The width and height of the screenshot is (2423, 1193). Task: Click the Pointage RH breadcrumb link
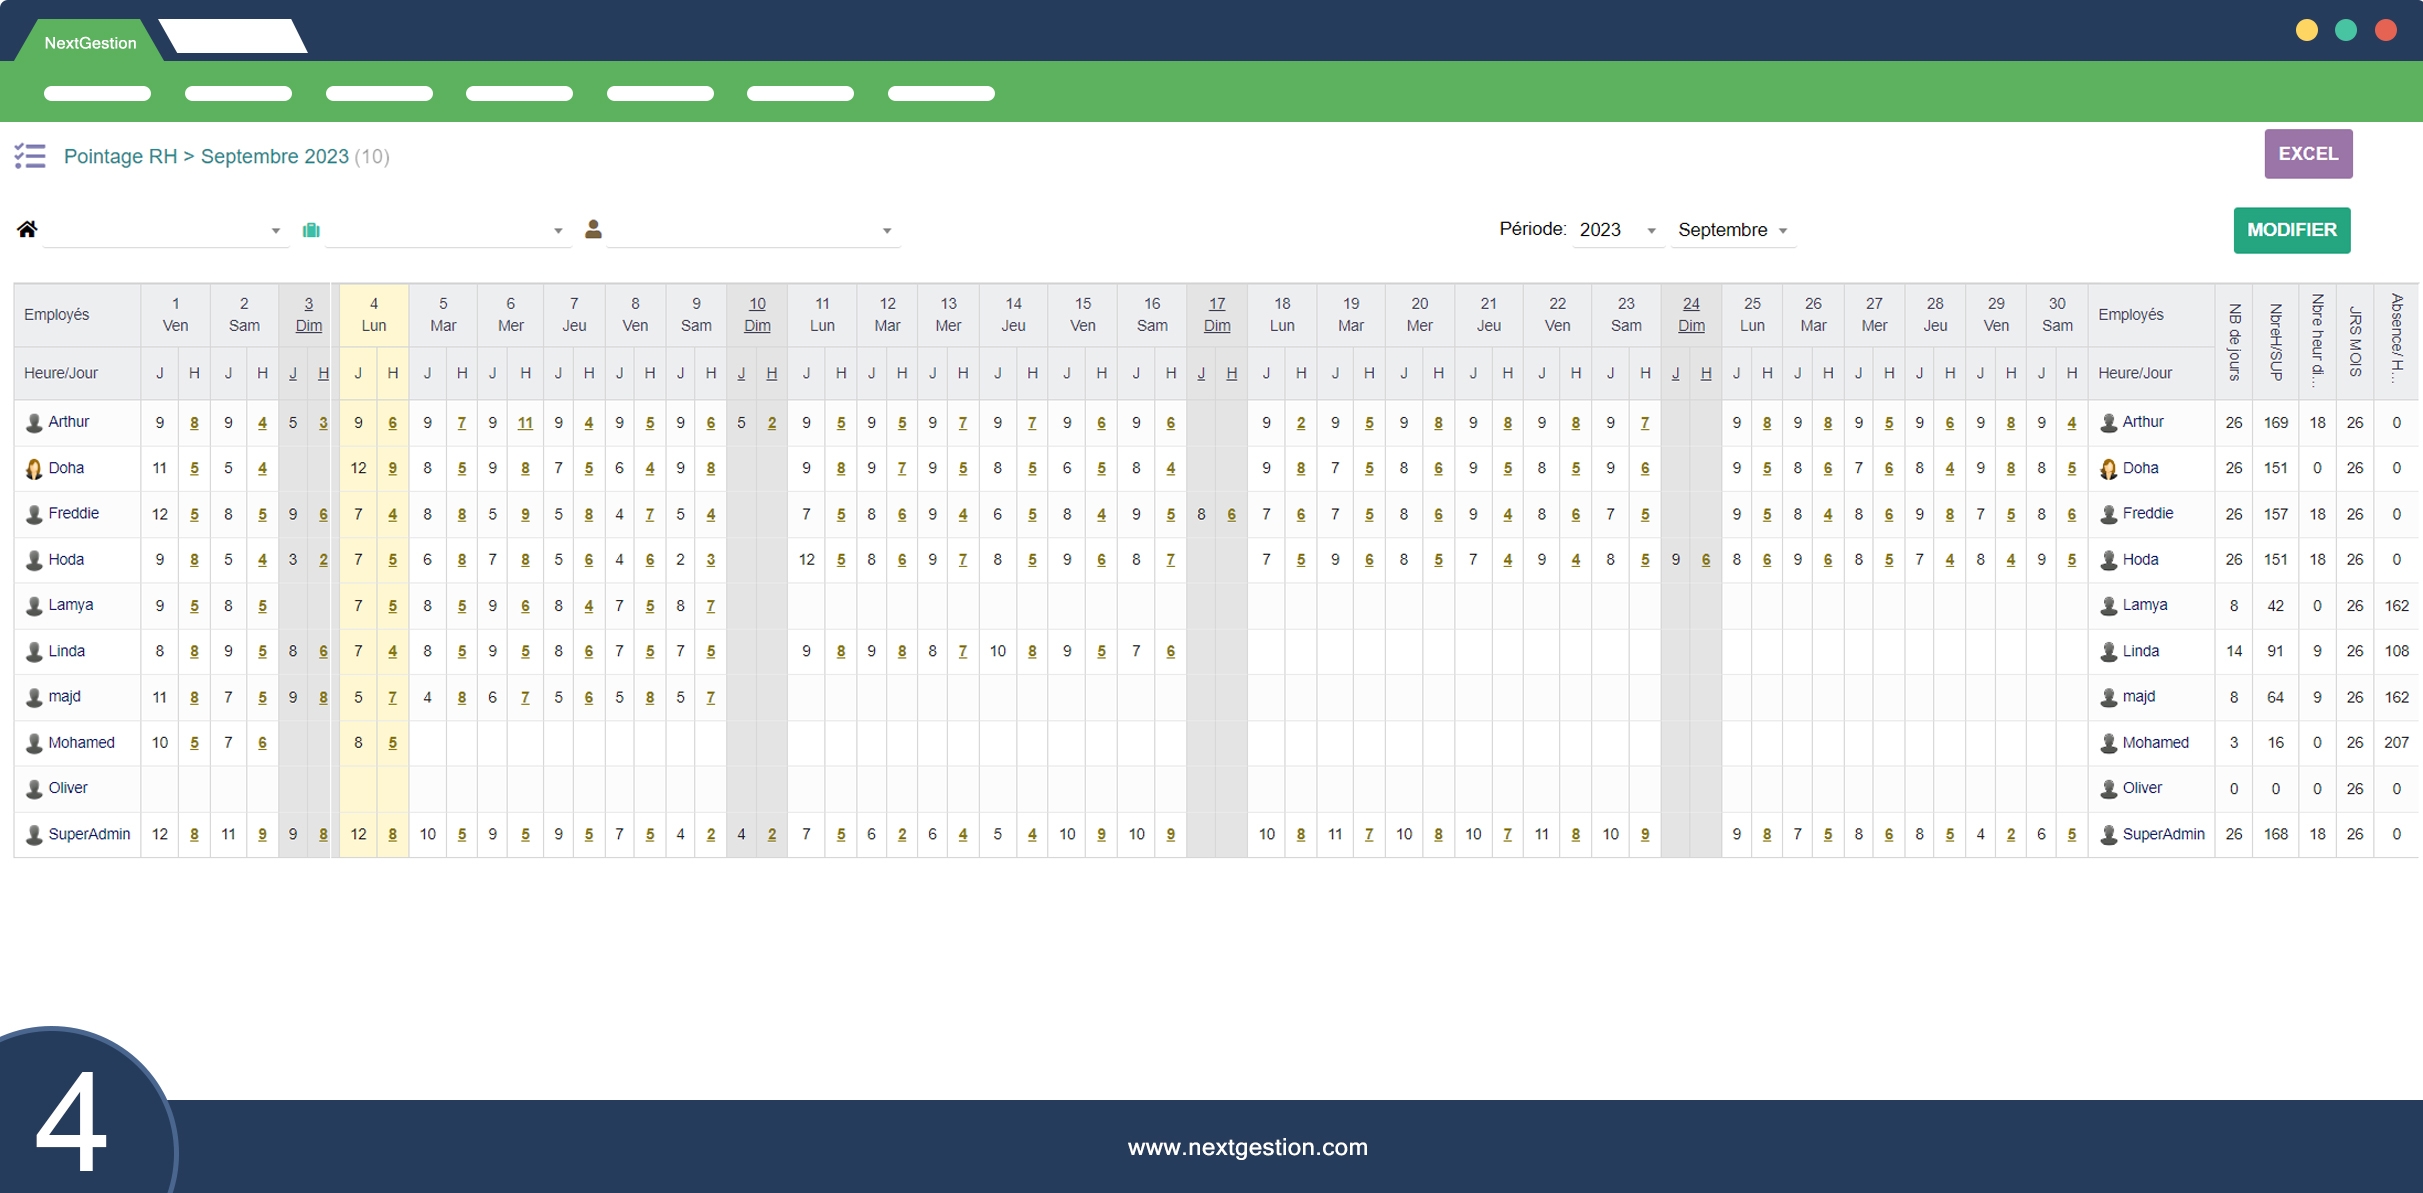coord(120,157)
